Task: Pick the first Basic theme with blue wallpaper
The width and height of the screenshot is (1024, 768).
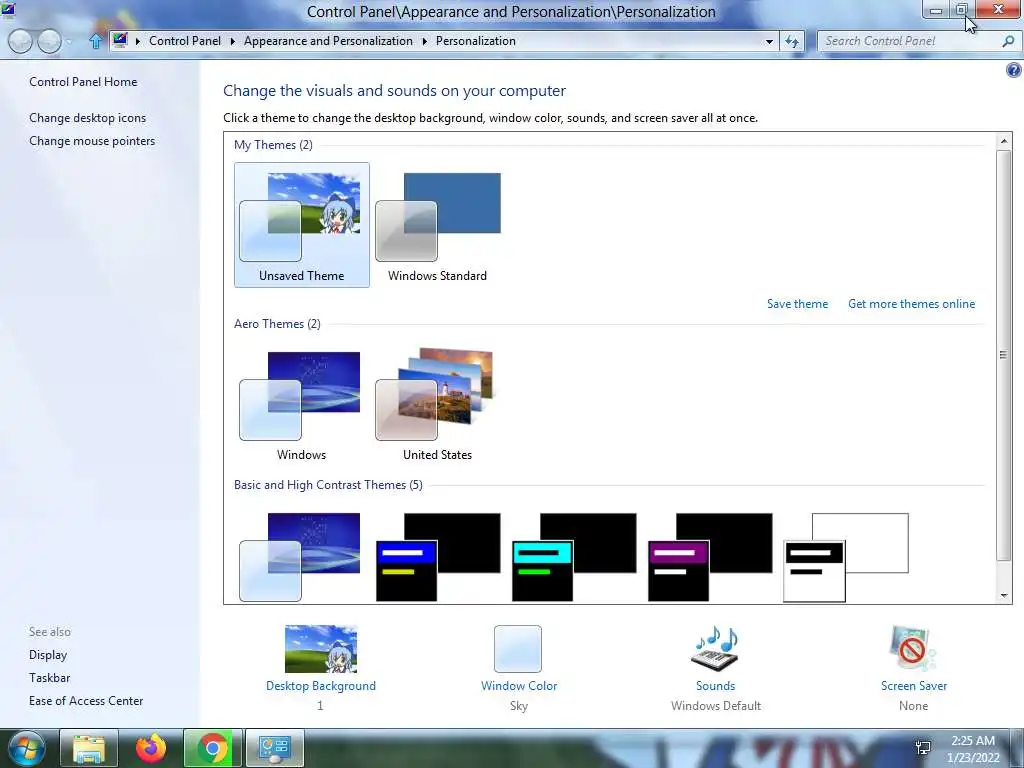Action: (300, 556)
